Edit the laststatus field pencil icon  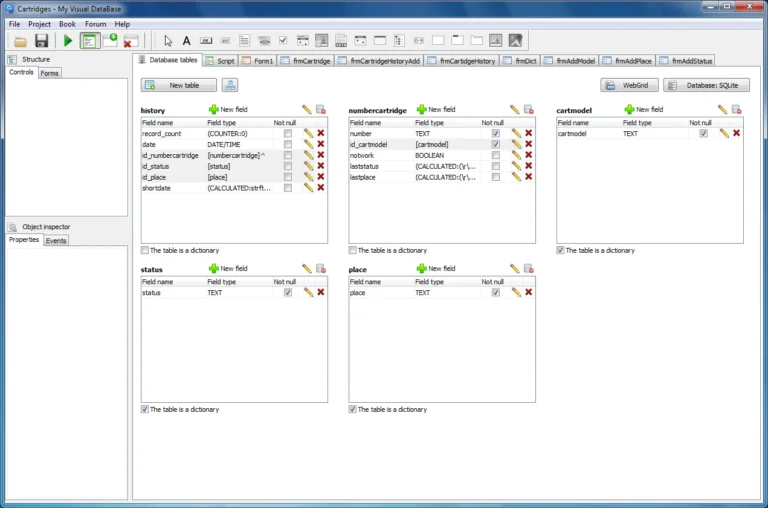516,166
